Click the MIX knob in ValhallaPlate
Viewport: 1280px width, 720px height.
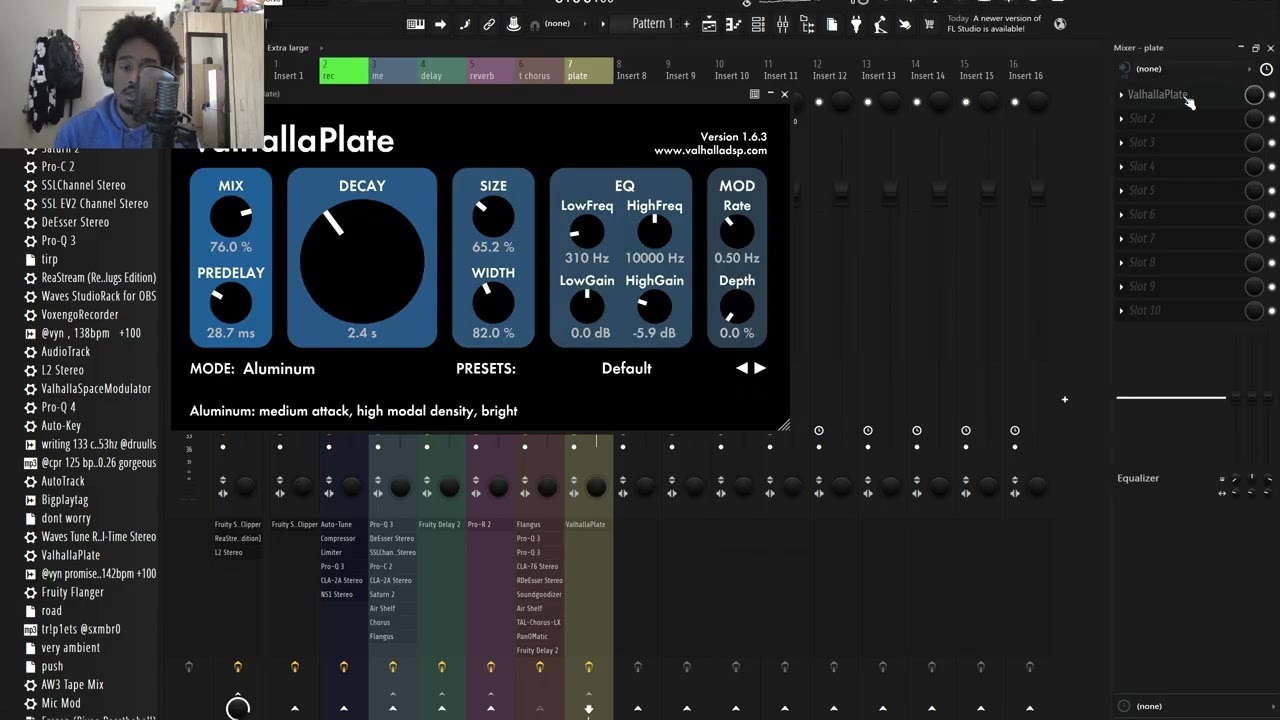(x=231, y=217)
